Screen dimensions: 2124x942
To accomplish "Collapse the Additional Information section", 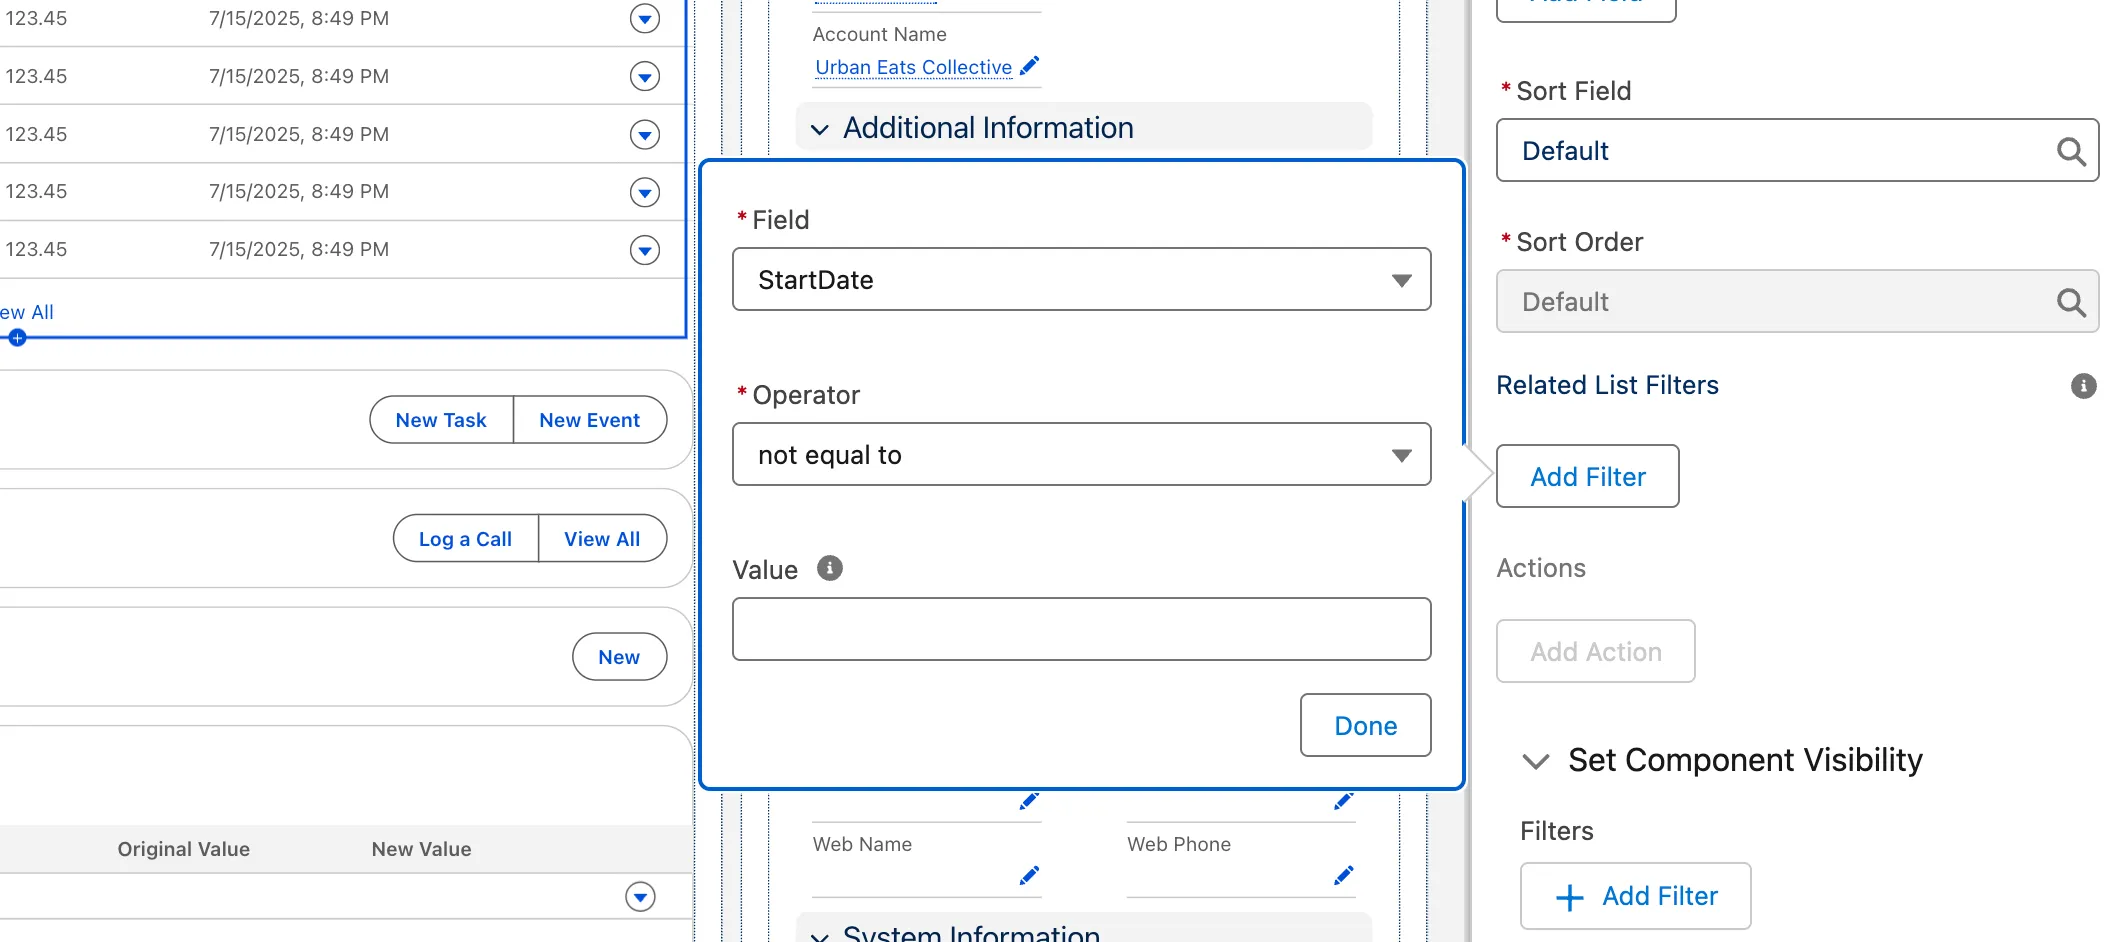I will [820, 129].
